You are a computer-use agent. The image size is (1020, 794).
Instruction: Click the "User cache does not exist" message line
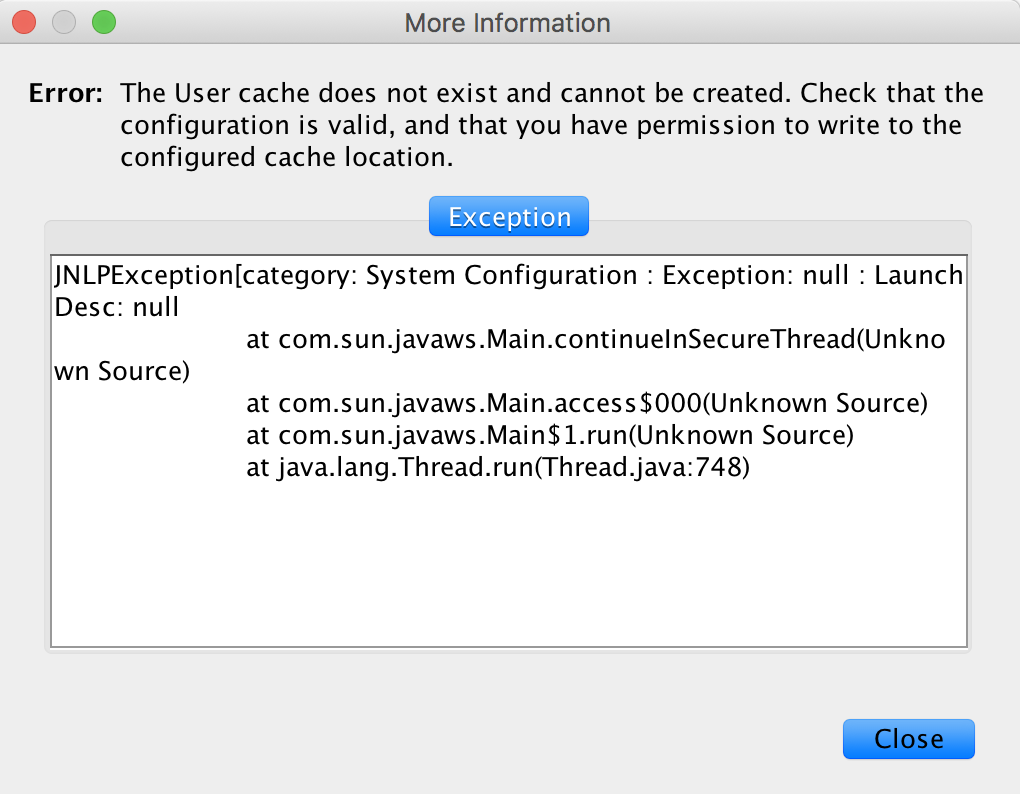[x=551, y=94]
